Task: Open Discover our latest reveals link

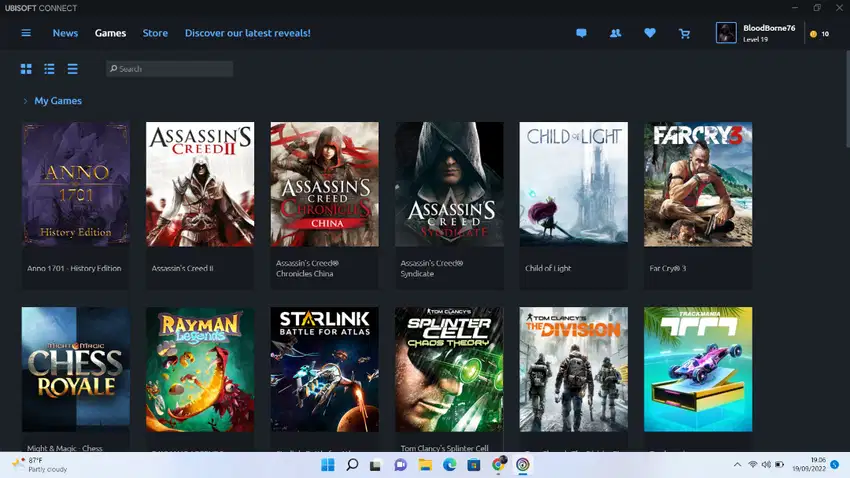Action: [x=248, y=33]
